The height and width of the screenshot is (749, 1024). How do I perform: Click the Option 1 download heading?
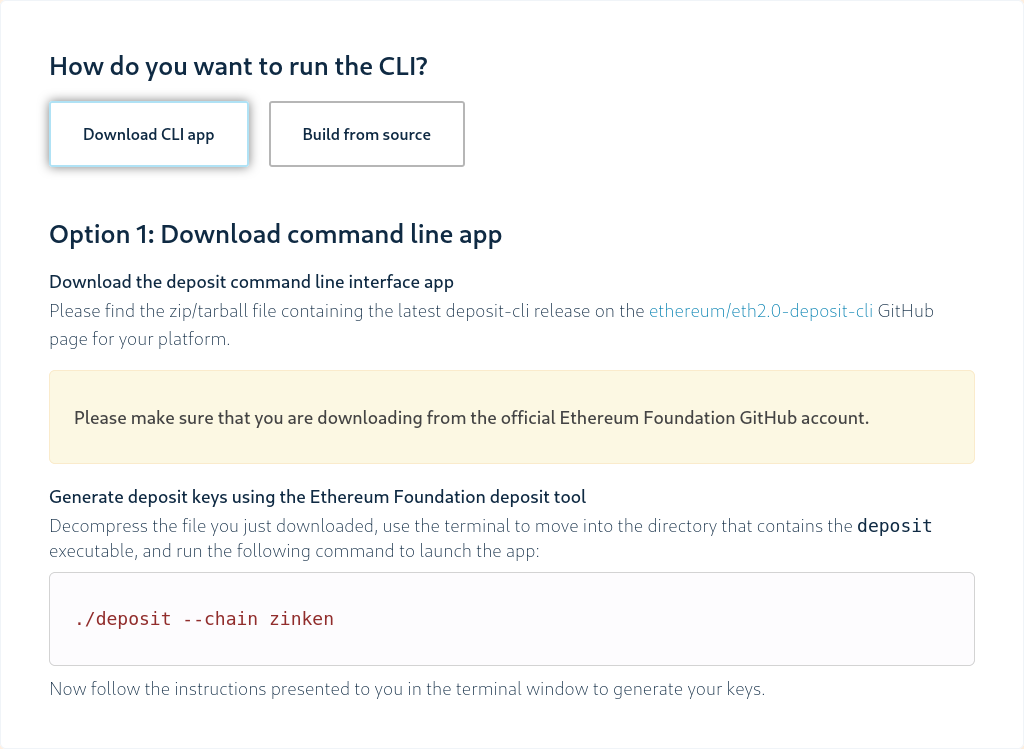(x=275, y=233)
